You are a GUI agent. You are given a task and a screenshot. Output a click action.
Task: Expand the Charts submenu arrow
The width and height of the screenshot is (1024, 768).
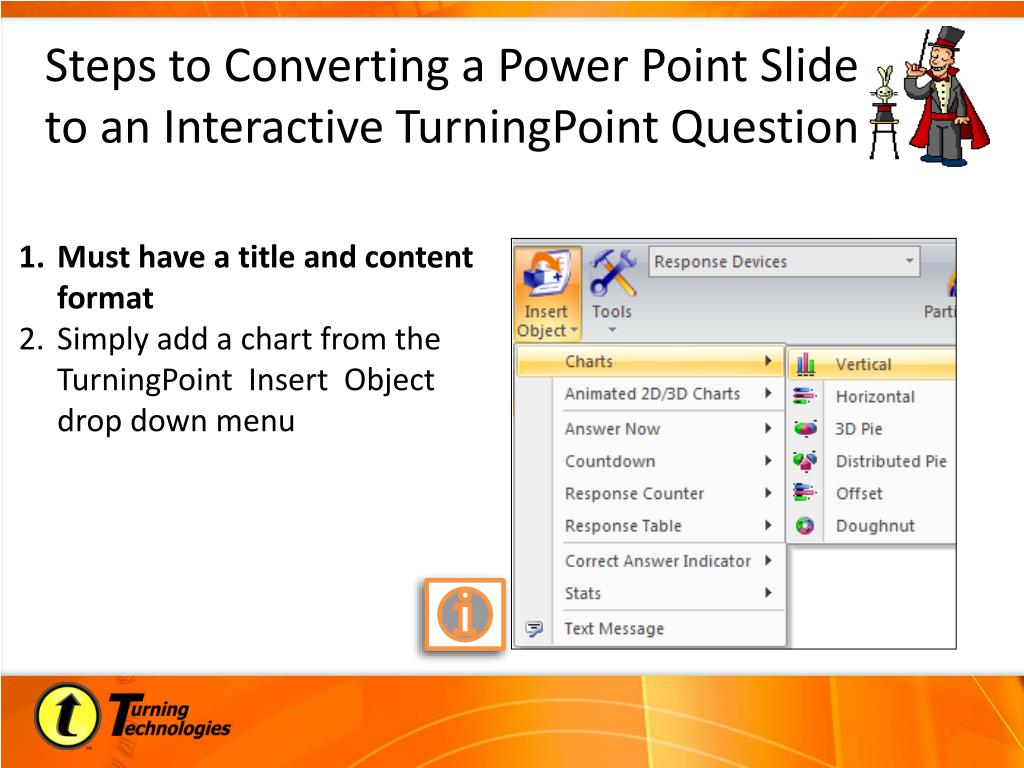(x=768, y=361)
